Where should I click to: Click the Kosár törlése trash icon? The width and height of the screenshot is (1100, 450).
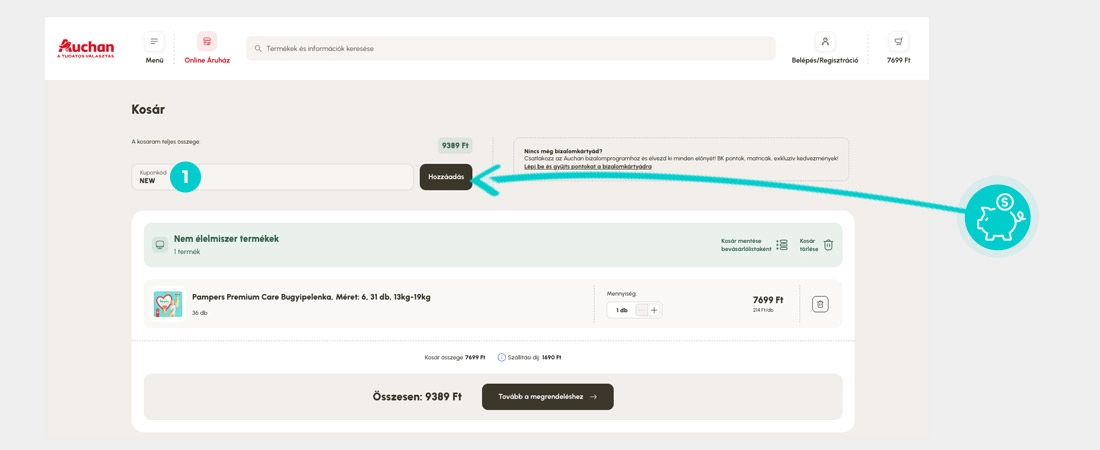click(829, 245)
